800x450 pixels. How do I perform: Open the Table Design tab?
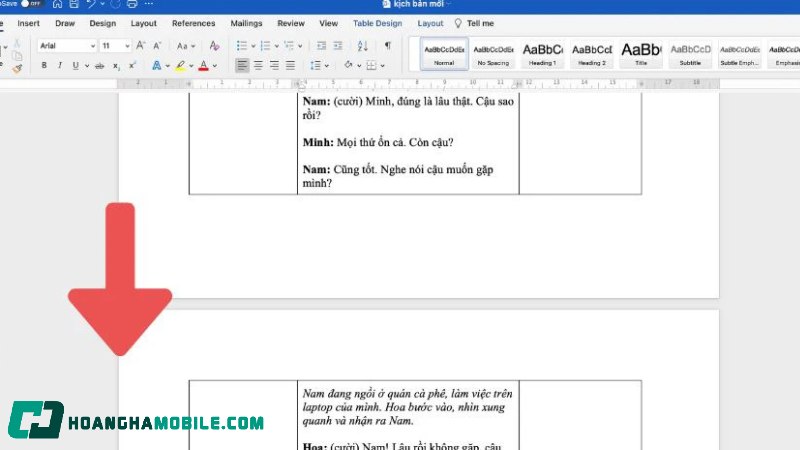377,23
